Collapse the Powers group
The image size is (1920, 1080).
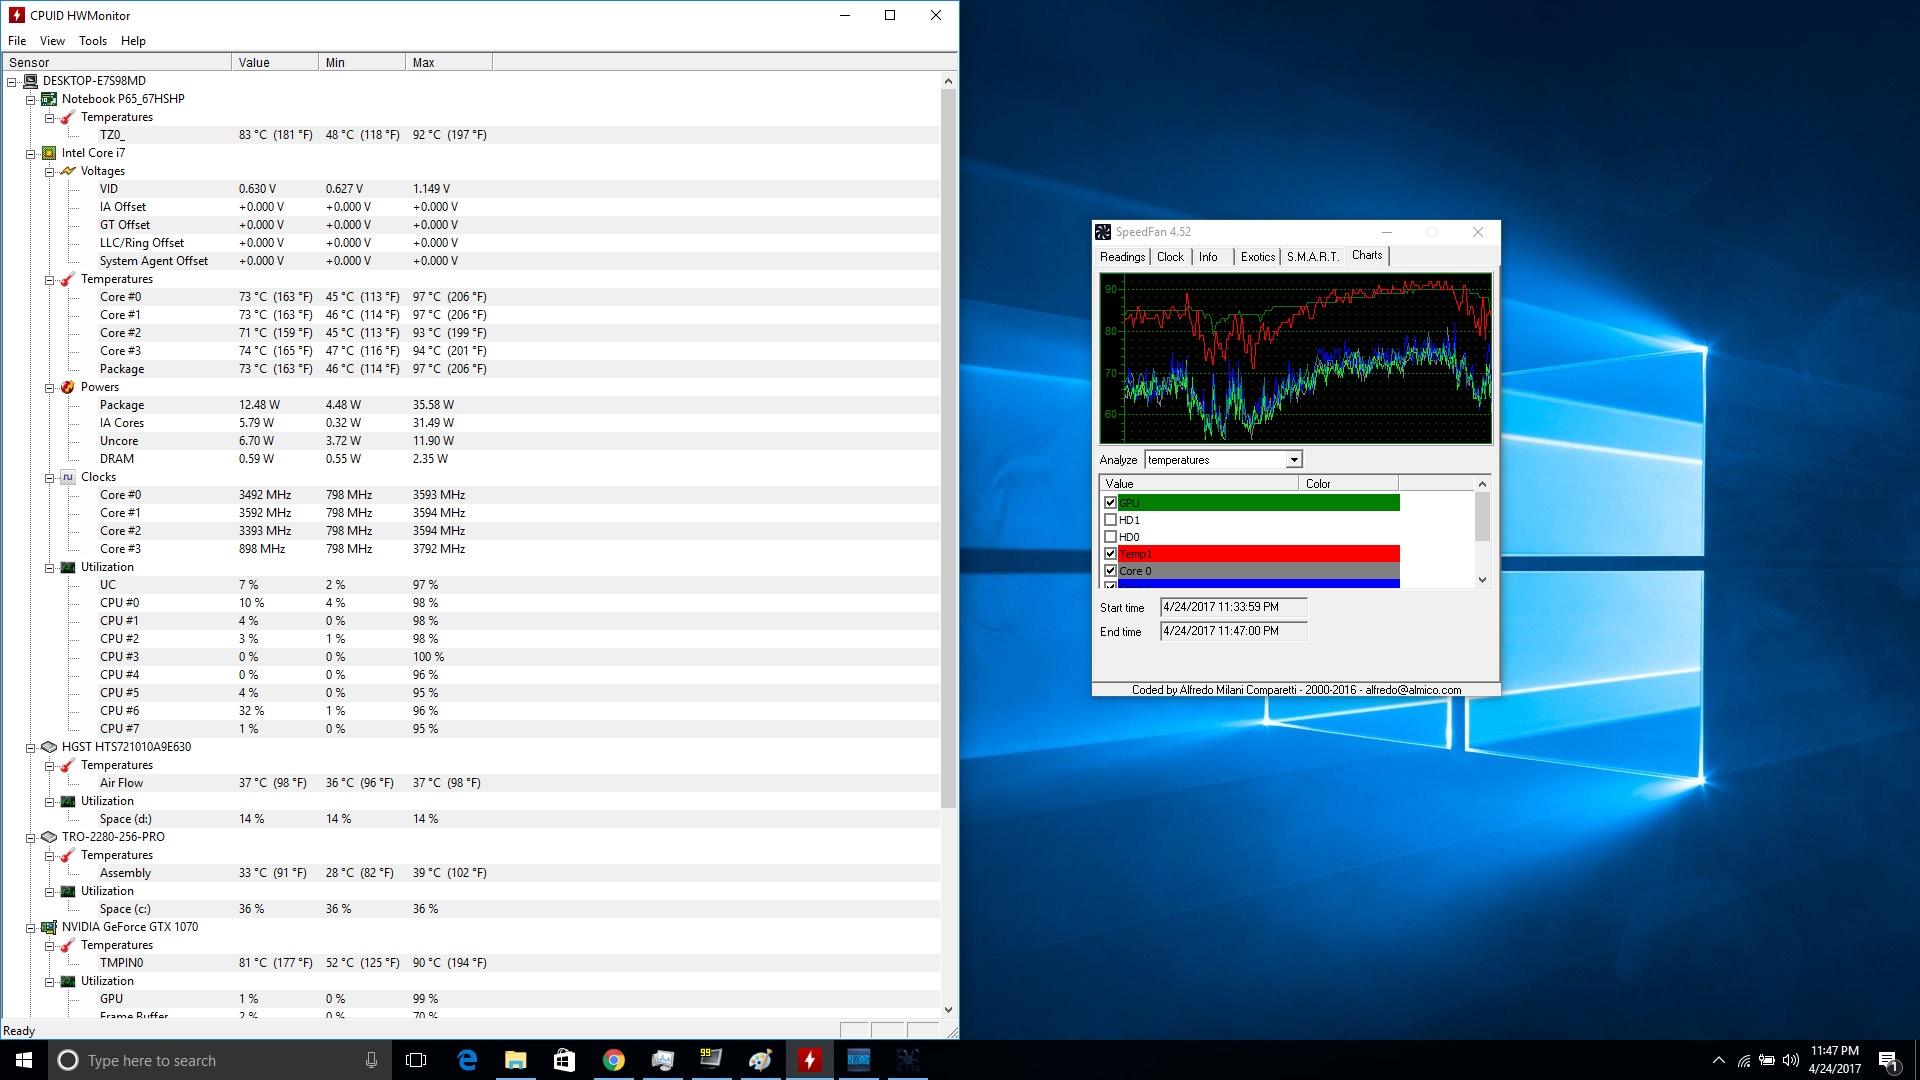[49, 388]
